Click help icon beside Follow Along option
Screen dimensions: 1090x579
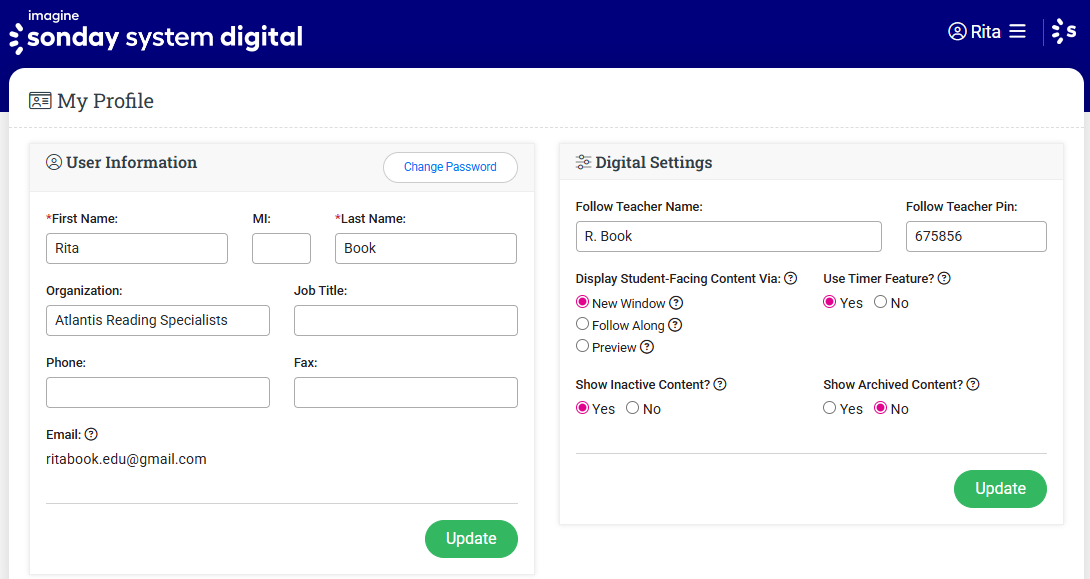click(675, 325)
